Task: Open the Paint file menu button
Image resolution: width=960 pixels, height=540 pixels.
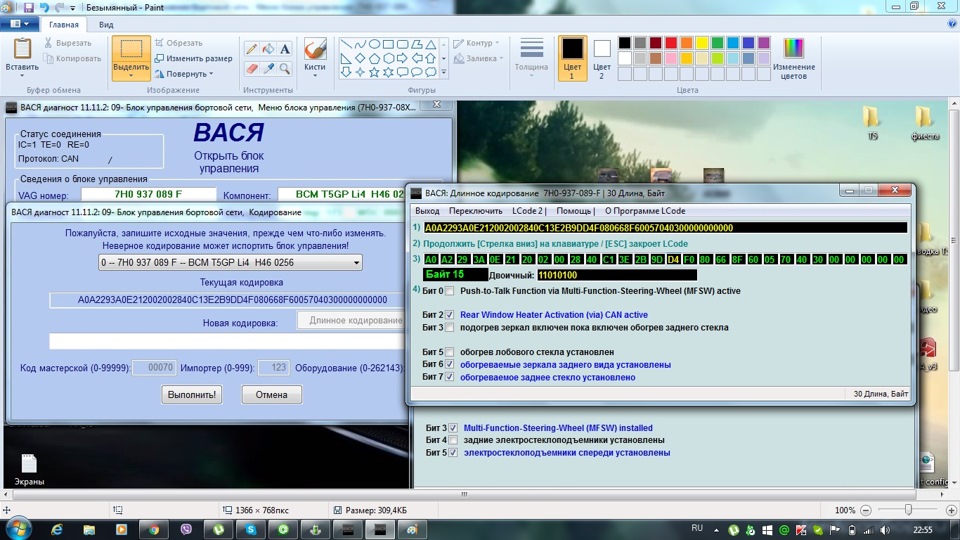Action: [20, 24]
